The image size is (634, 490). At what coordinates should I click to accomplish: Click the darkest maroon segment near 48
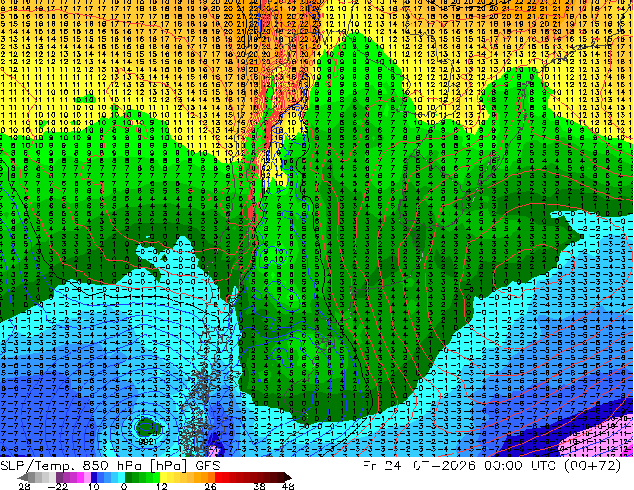click(x=281, y=477)
